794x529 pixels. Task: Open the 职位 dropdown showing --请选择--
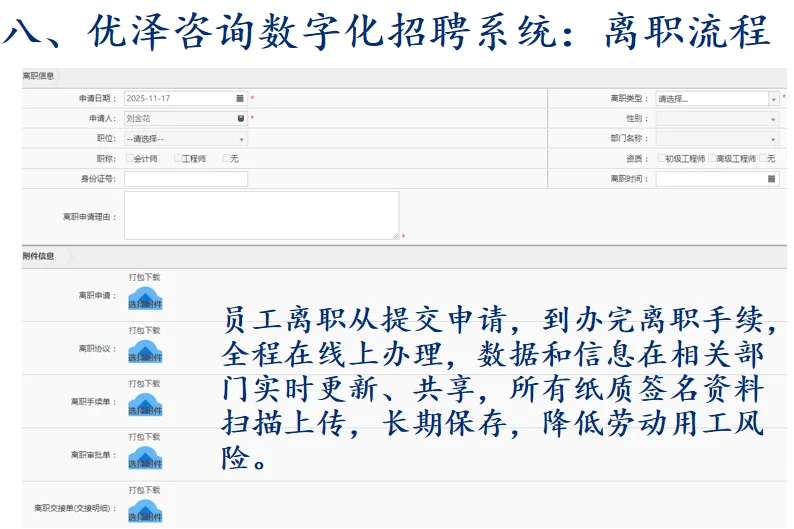click(186, 139)
